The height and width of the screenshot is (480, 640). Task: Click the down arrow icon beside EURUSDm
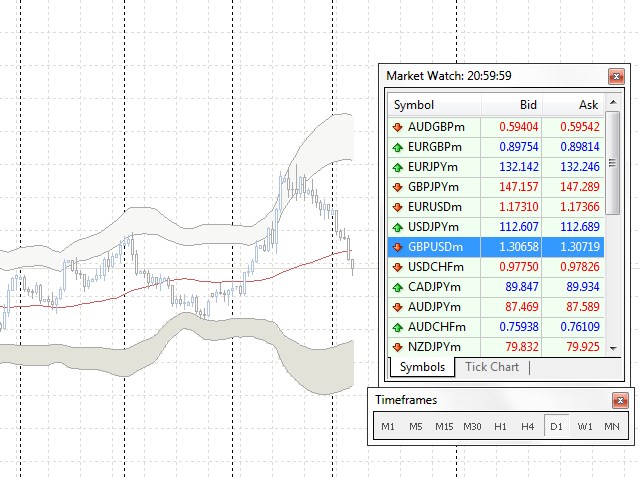397,207
